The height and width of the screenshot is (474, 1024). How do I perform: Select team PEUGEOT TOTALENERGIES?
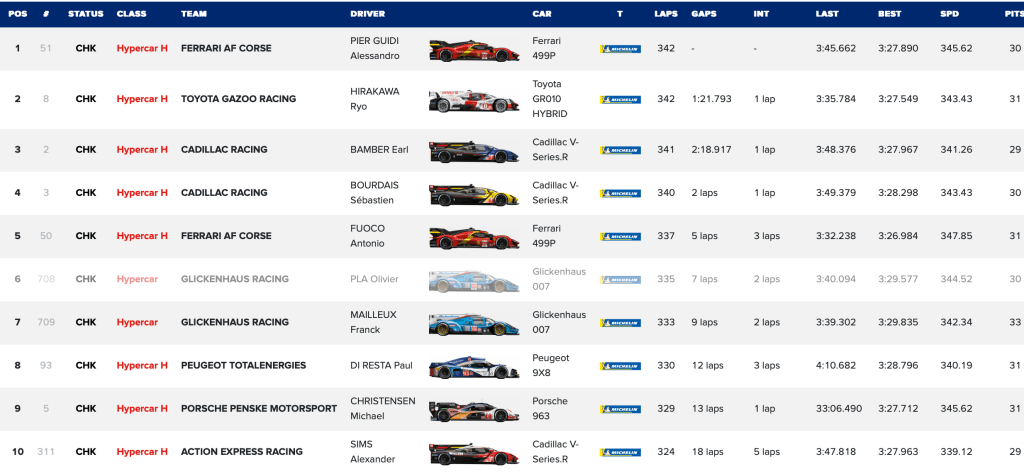(244, 365)
